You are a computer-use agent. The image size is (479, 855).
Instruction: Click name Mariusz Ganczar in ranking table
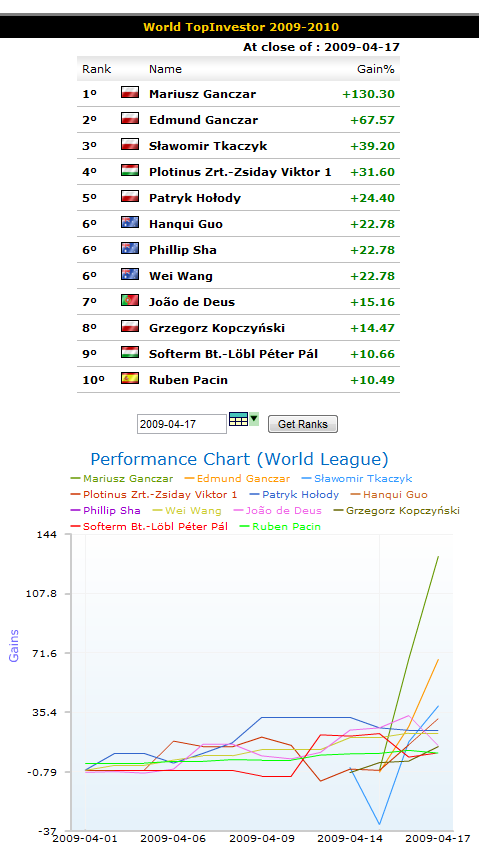click(202, 94)
